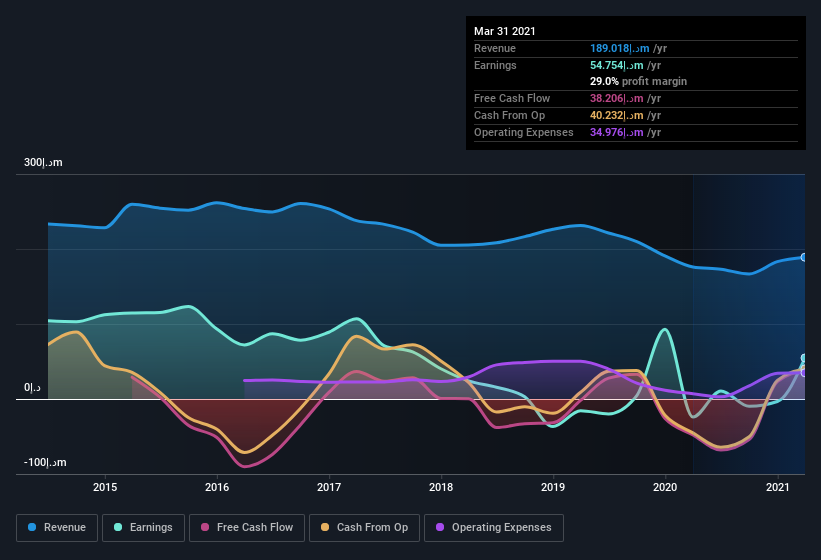Click the 2016 x-axis label
821x560 pixels.
217,487
